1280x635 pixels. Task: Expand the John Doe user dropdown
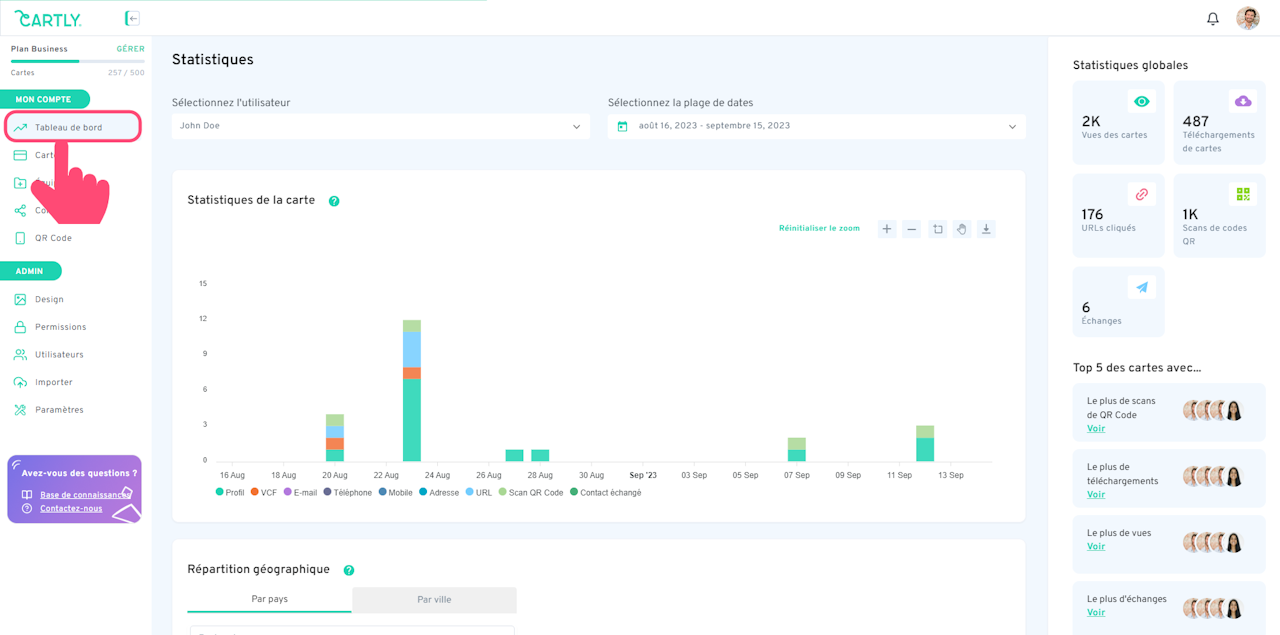point(380,126)
